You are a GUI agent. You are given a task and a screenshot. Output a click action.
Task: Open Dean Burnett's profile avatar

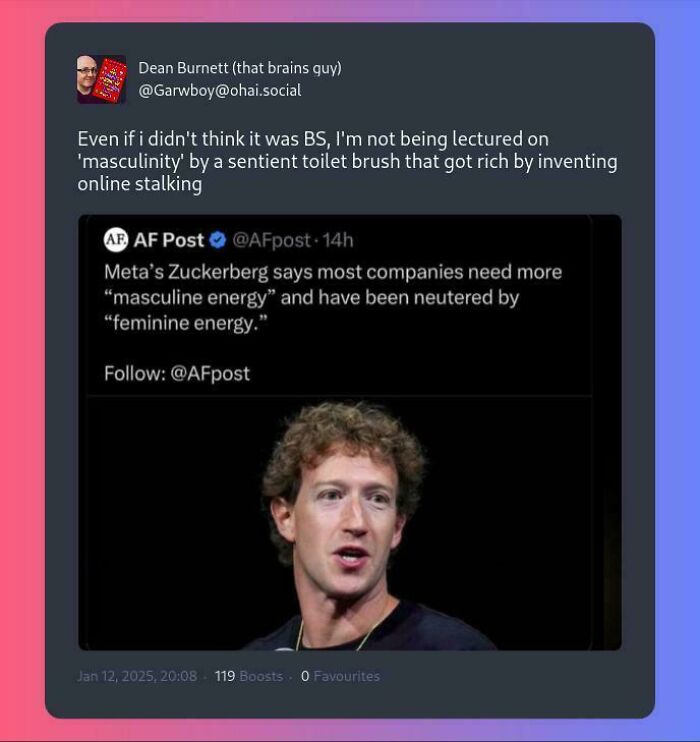click(102, 79)
